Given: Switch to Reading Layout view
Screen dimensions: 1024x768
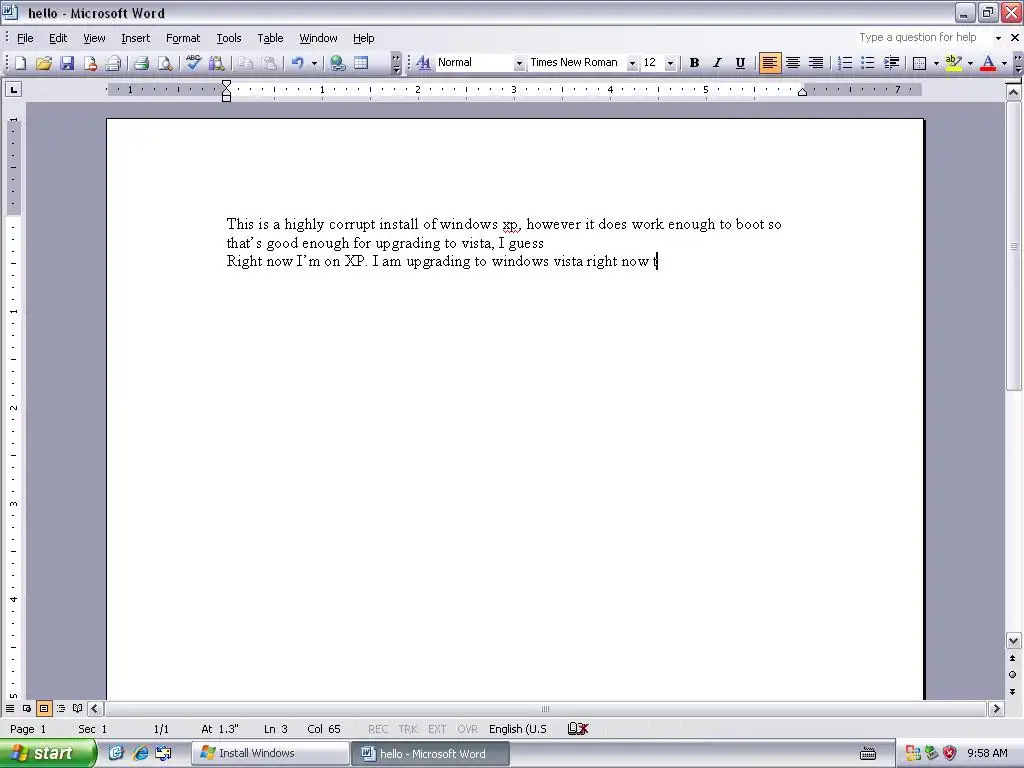Looking at the screenshot, I should click(78, 709).
